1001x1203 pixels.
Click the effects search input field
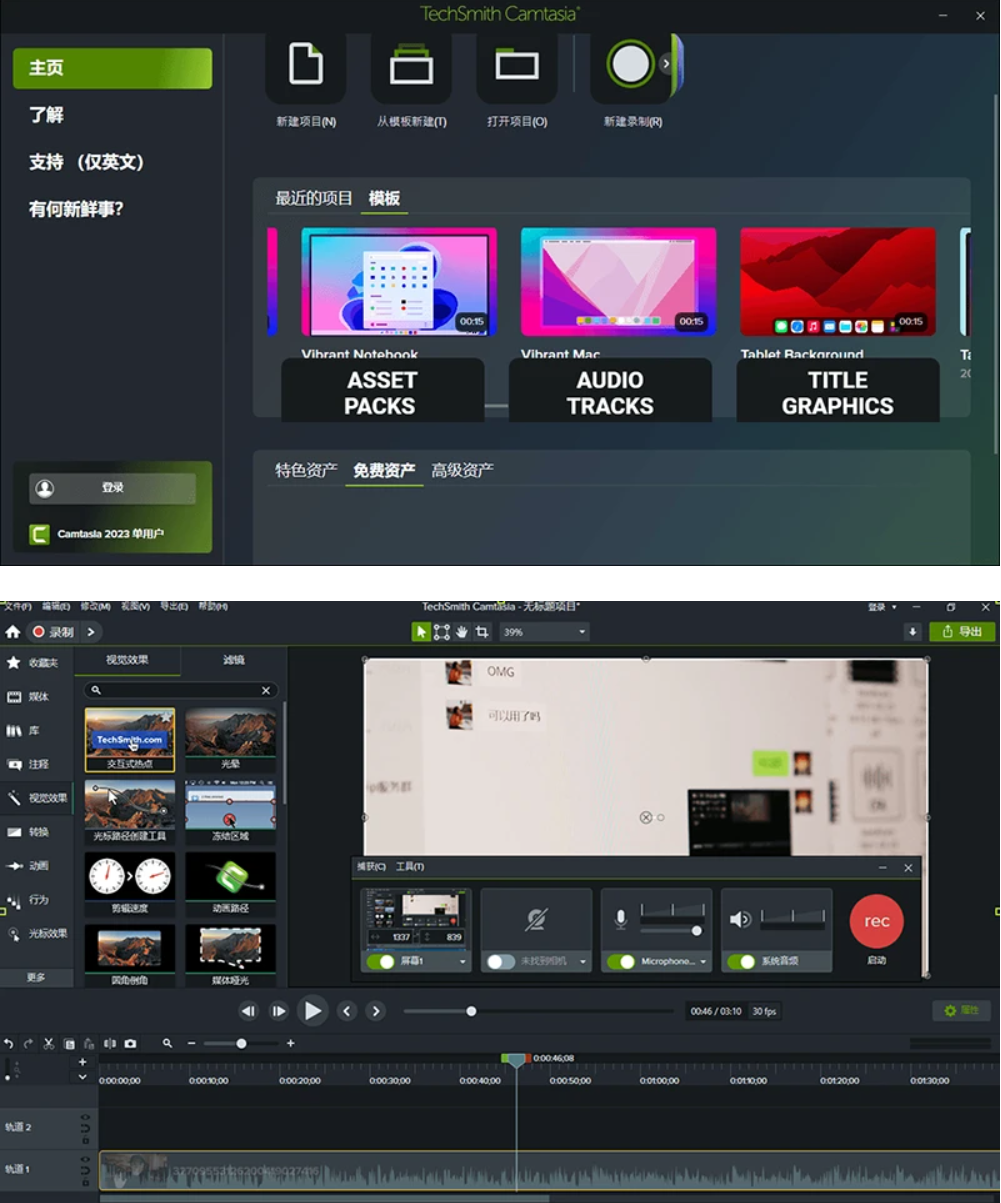pos(180,691)
